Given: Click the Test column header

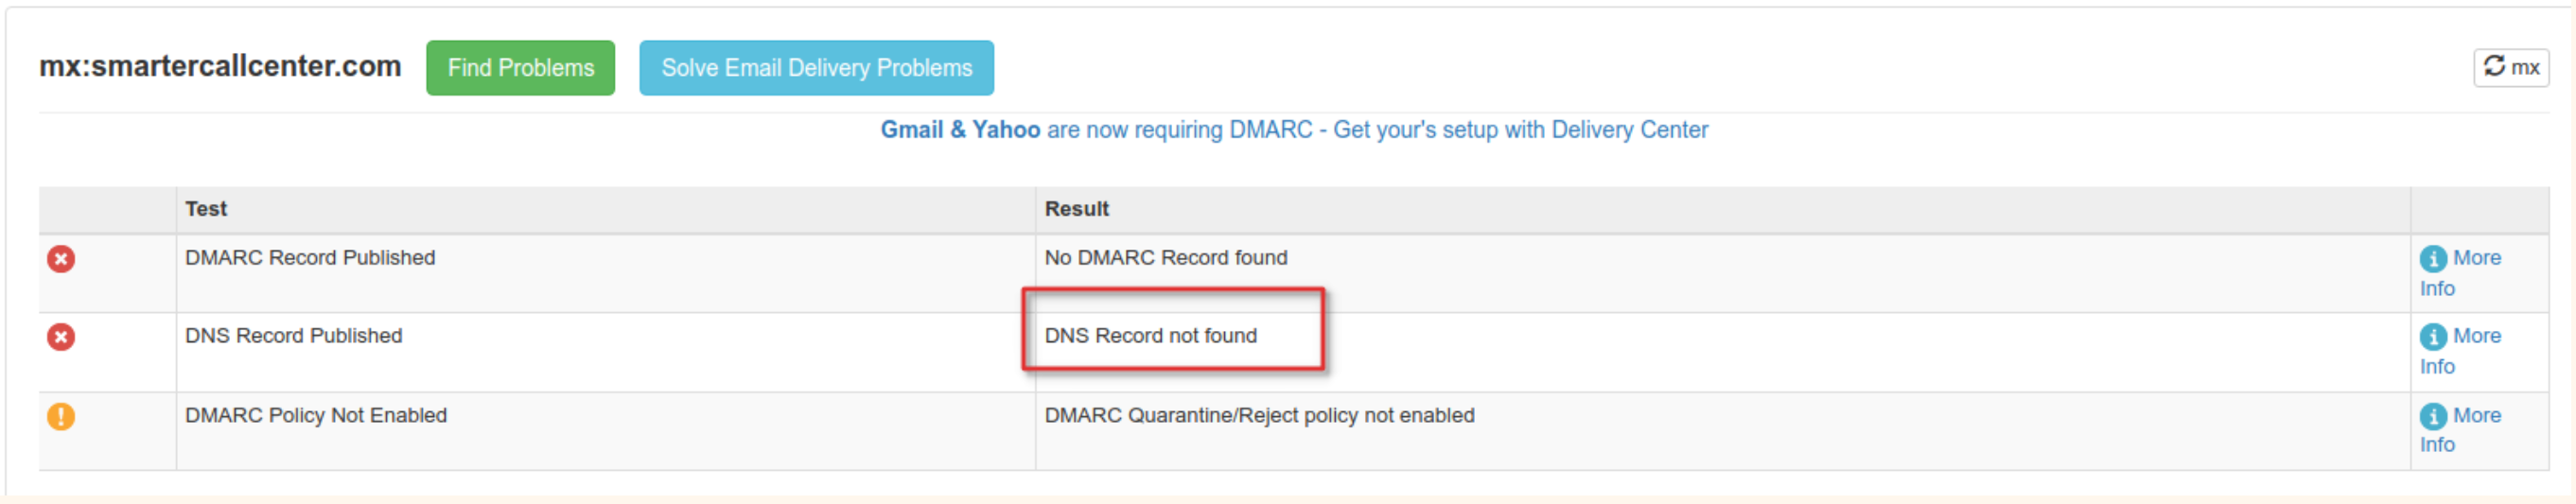Looking at the screenshot, I should [x=206, y=209].
